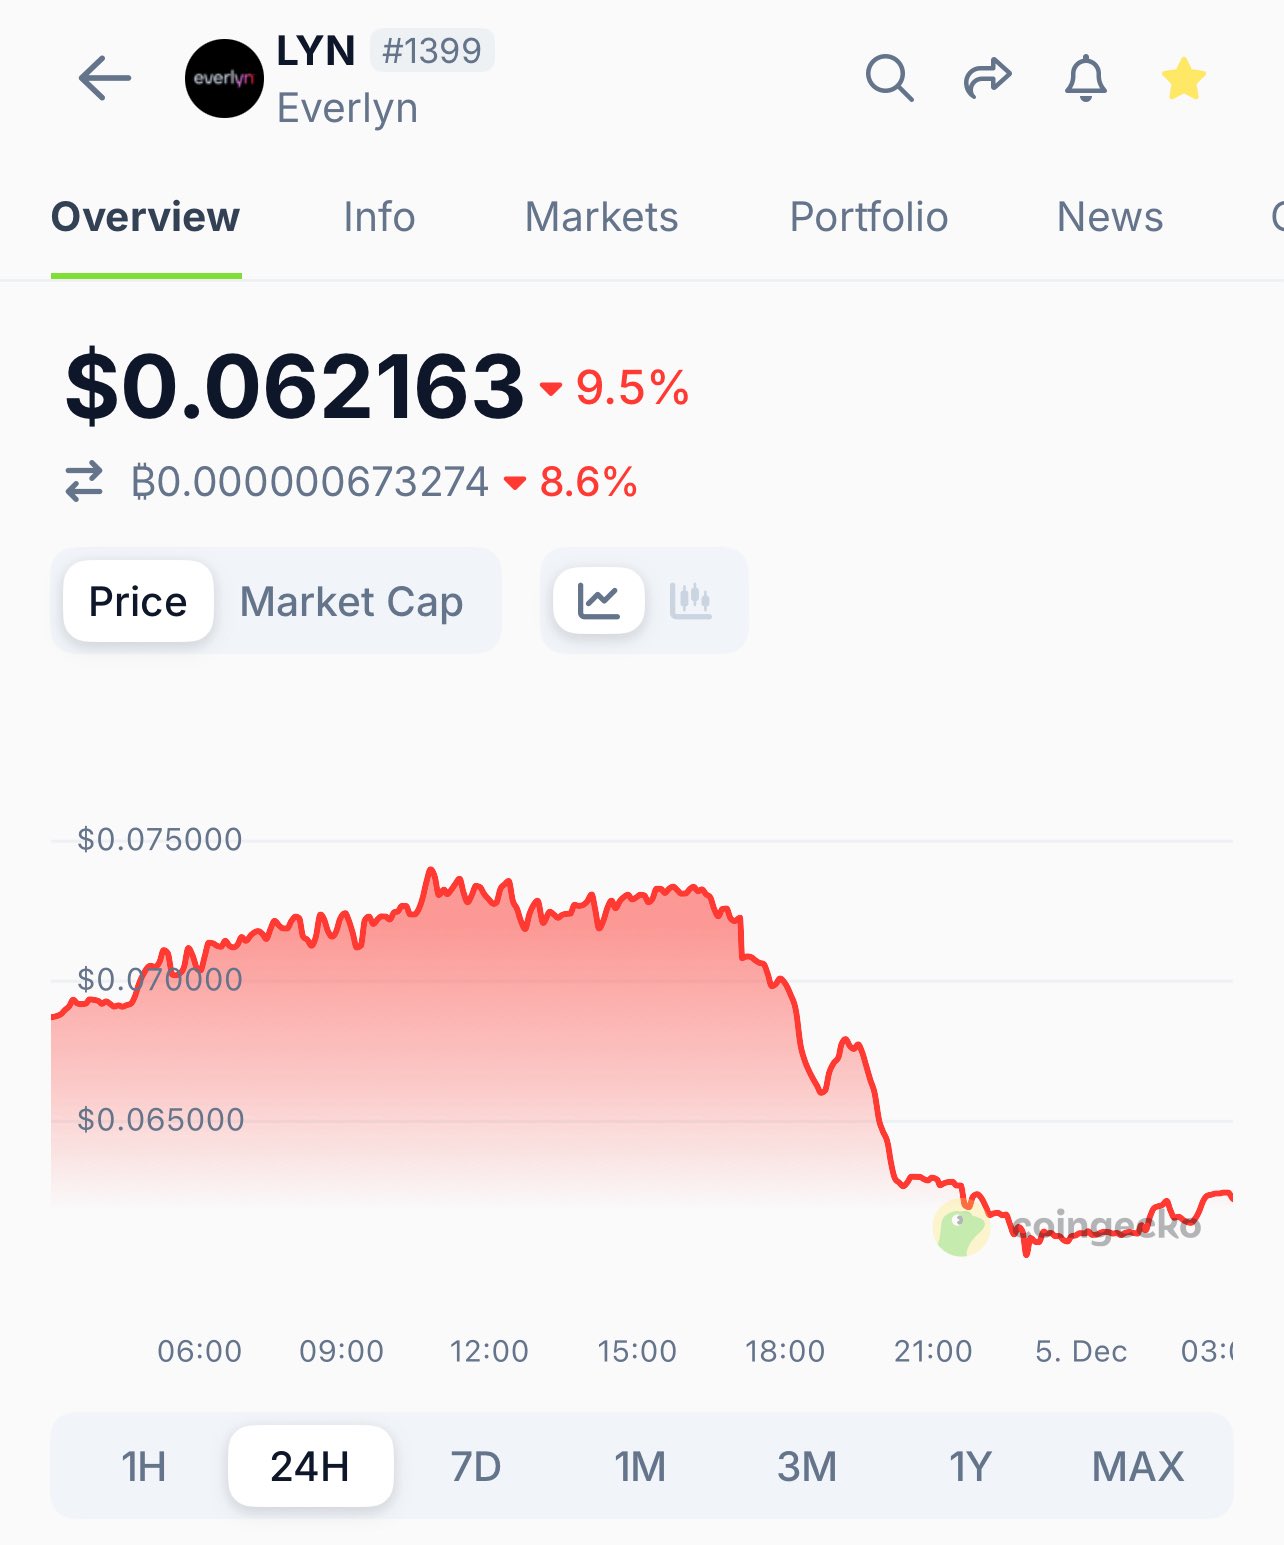The height and width of the screenshot is (1545, 1284).
Task: Switch to candlestick chart view
Action: pos(691,600)
